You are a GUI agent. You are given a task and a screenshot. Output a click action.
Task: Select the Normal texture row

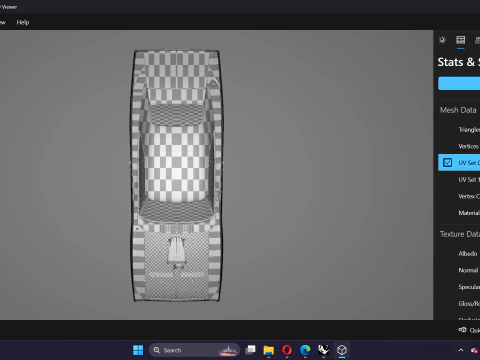pos(459,270)
